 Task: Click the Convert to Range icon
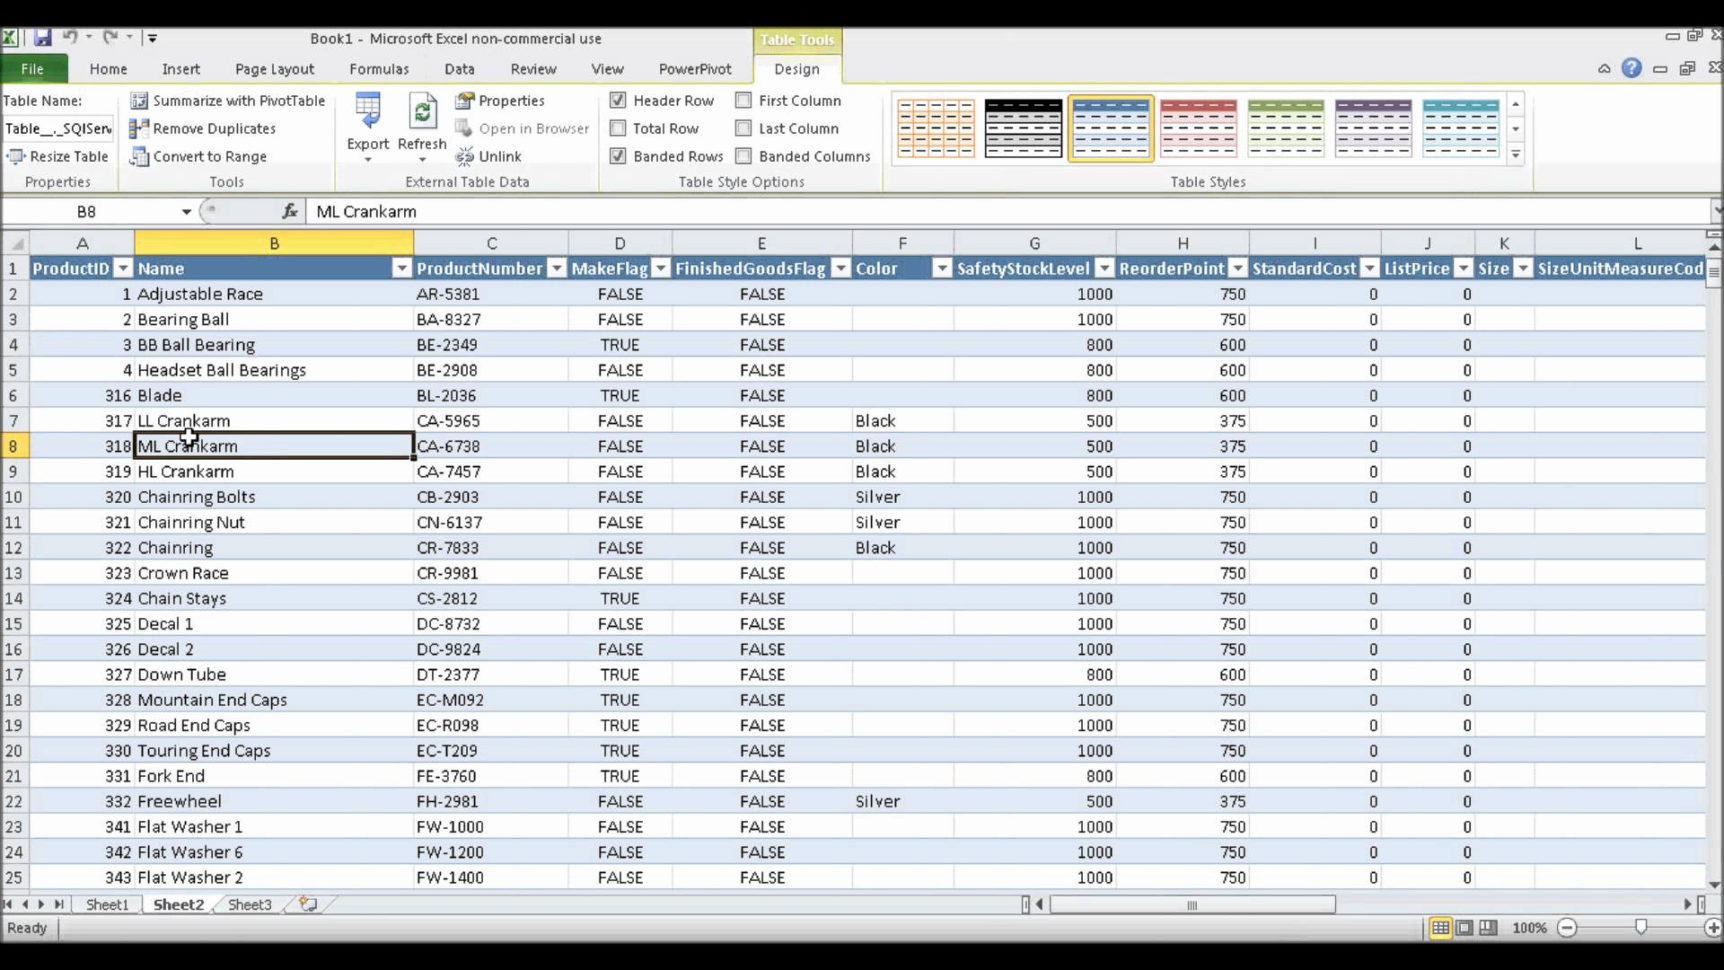[x=140, y=156]
